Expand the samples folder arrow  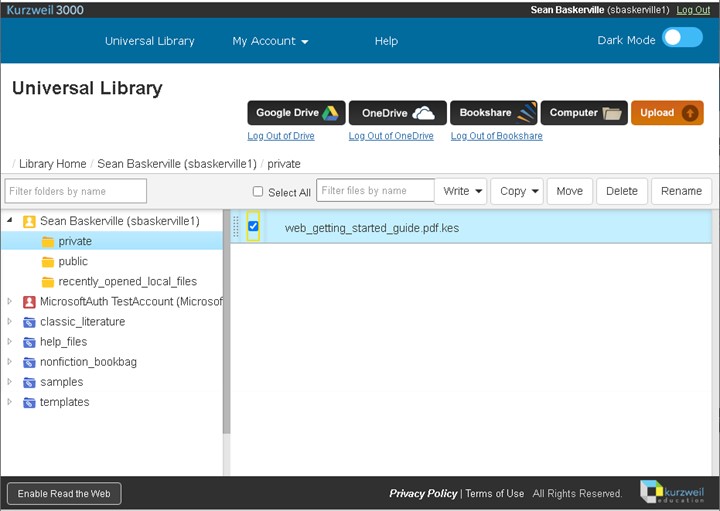coord(10,382)
